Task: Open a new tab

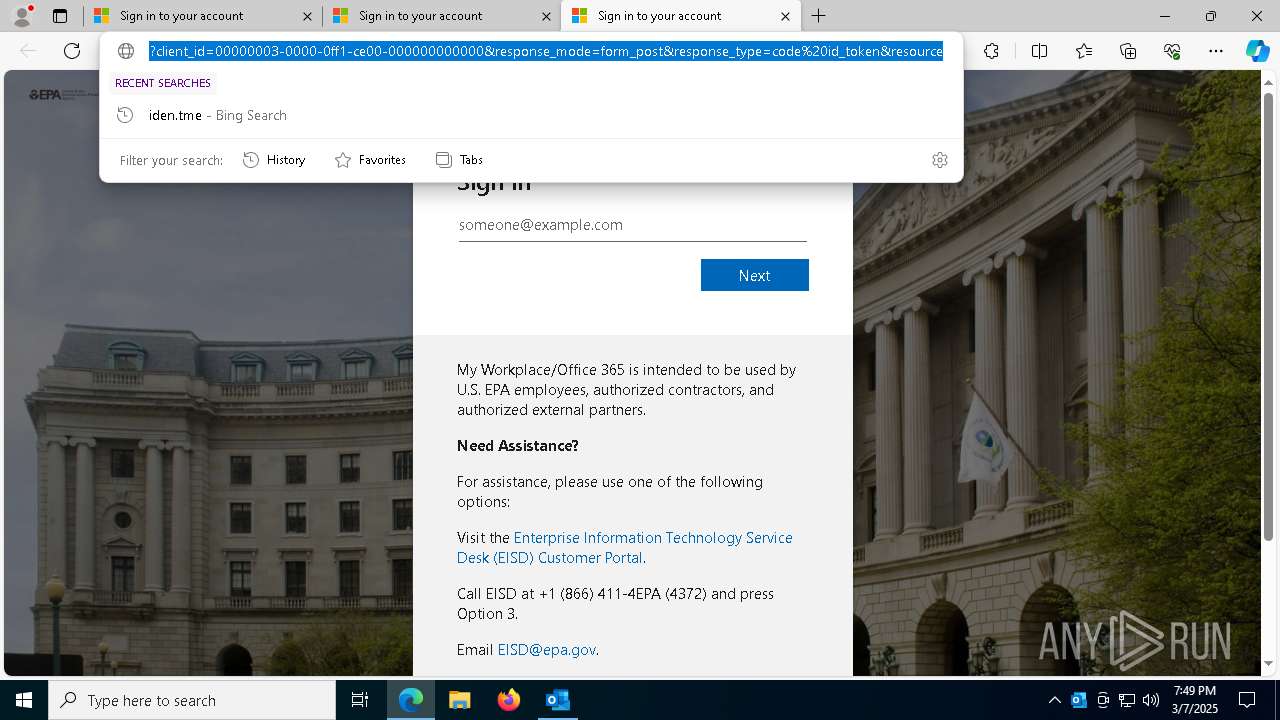Action: click(x=818, y=16)
